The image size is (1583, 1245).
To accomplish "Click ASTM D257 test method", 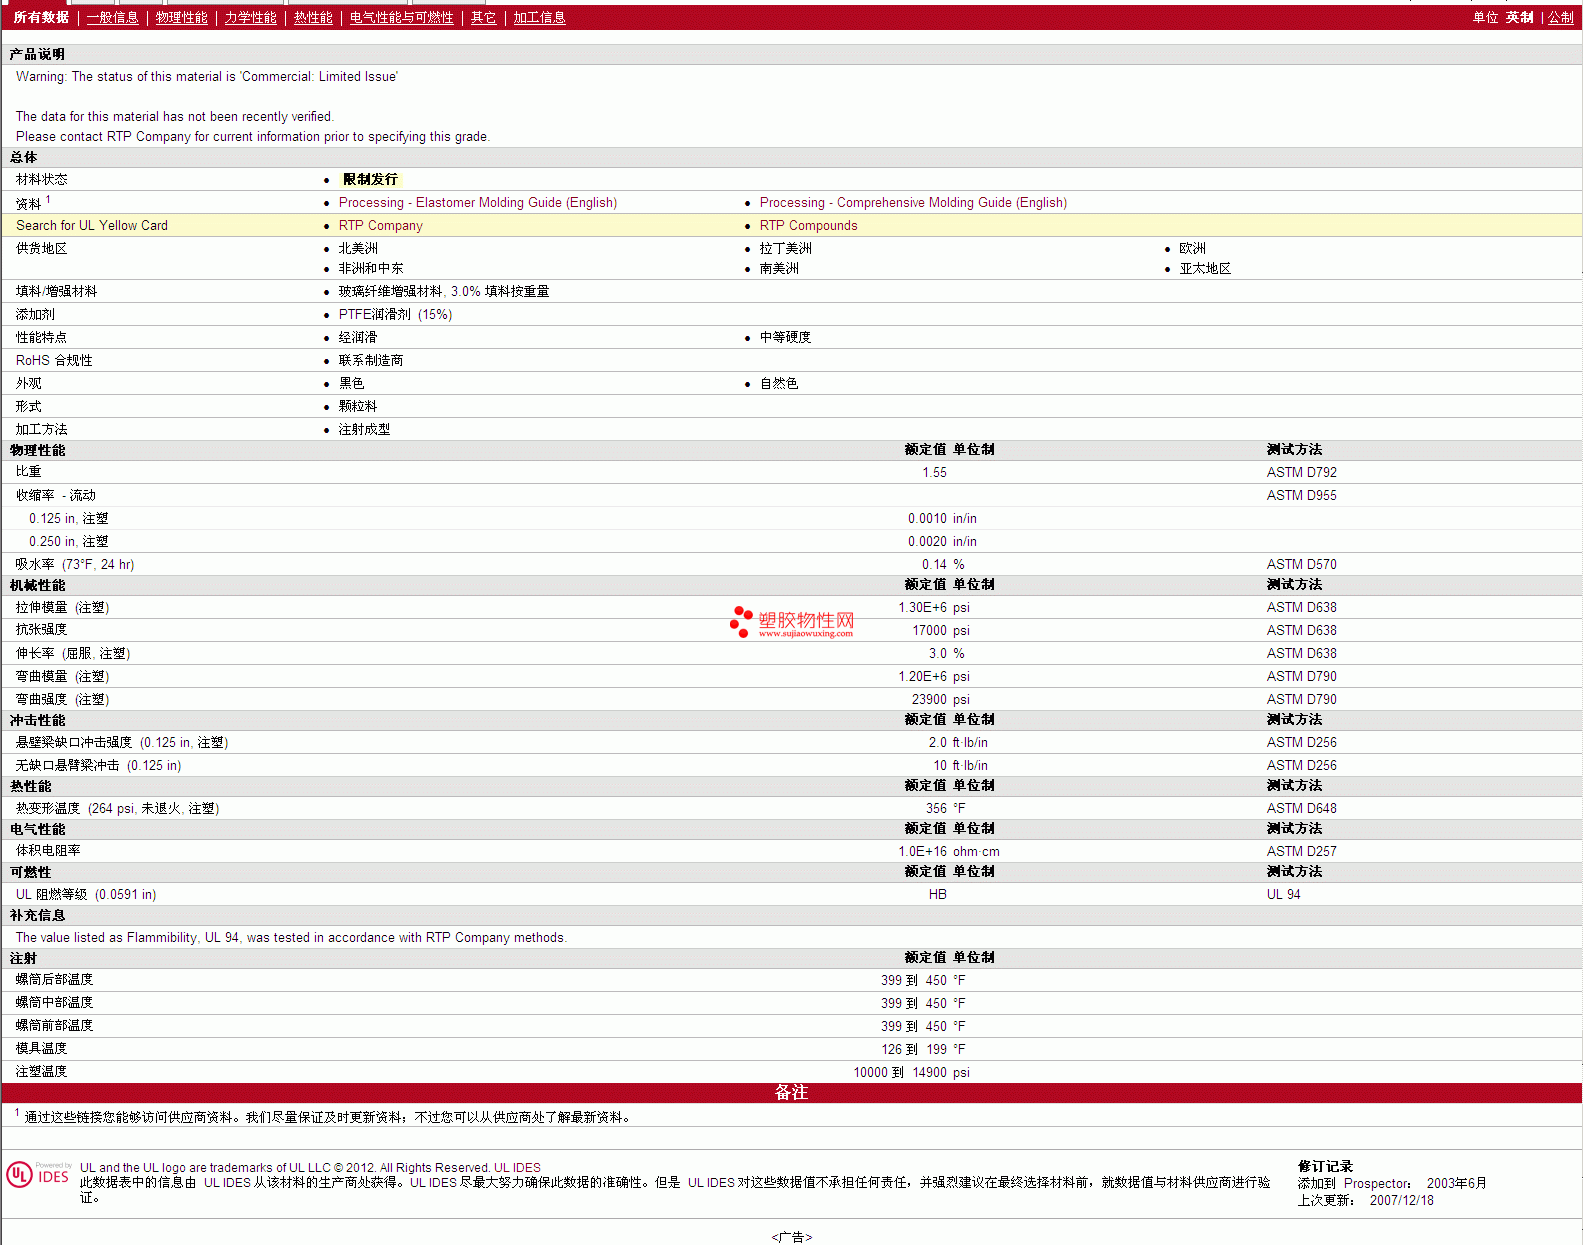I will pyautogui.click(x=1301, y=851).
